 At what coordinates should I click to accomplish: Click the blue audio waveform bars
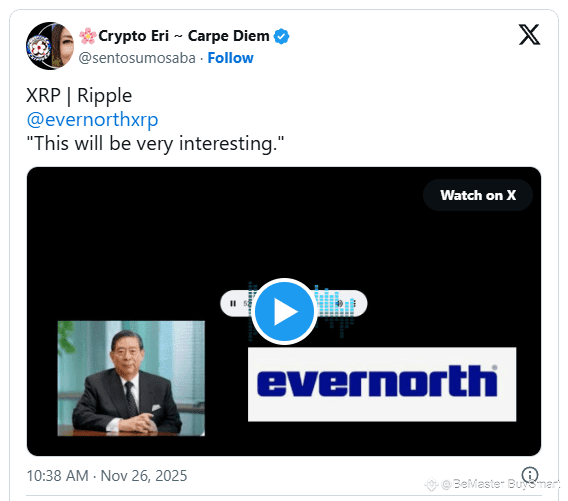pyautogui.click(x=335, y=308)
